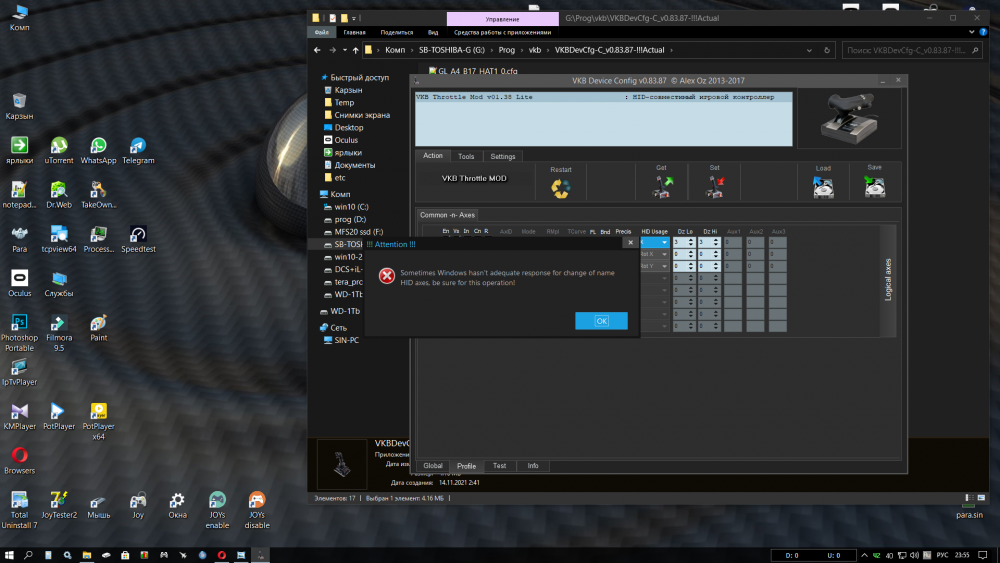The height and width of the screenshot is (563, 1000).
Task: Switch to the Settings tab
Action: 503,156
